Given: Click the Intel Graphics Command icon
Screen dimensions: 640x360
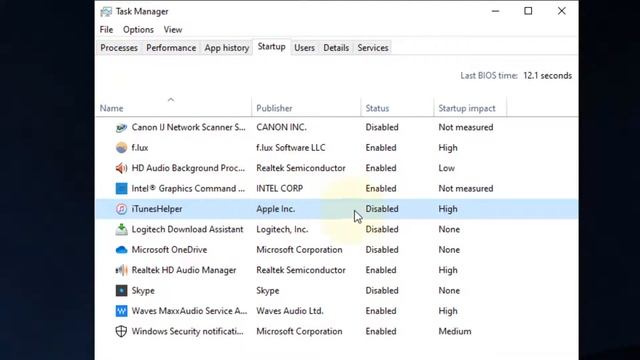Looking at the screenshot, I should pos(121,189).
